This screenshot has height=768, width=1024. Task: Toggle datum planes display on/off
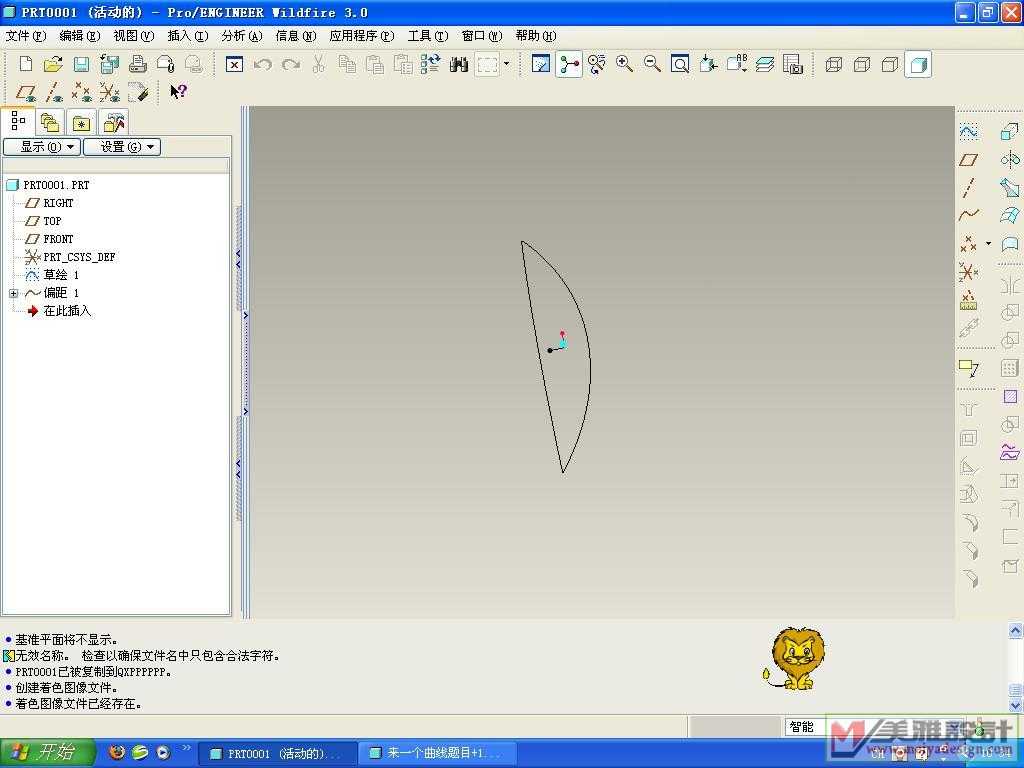[x=26, y=92]
